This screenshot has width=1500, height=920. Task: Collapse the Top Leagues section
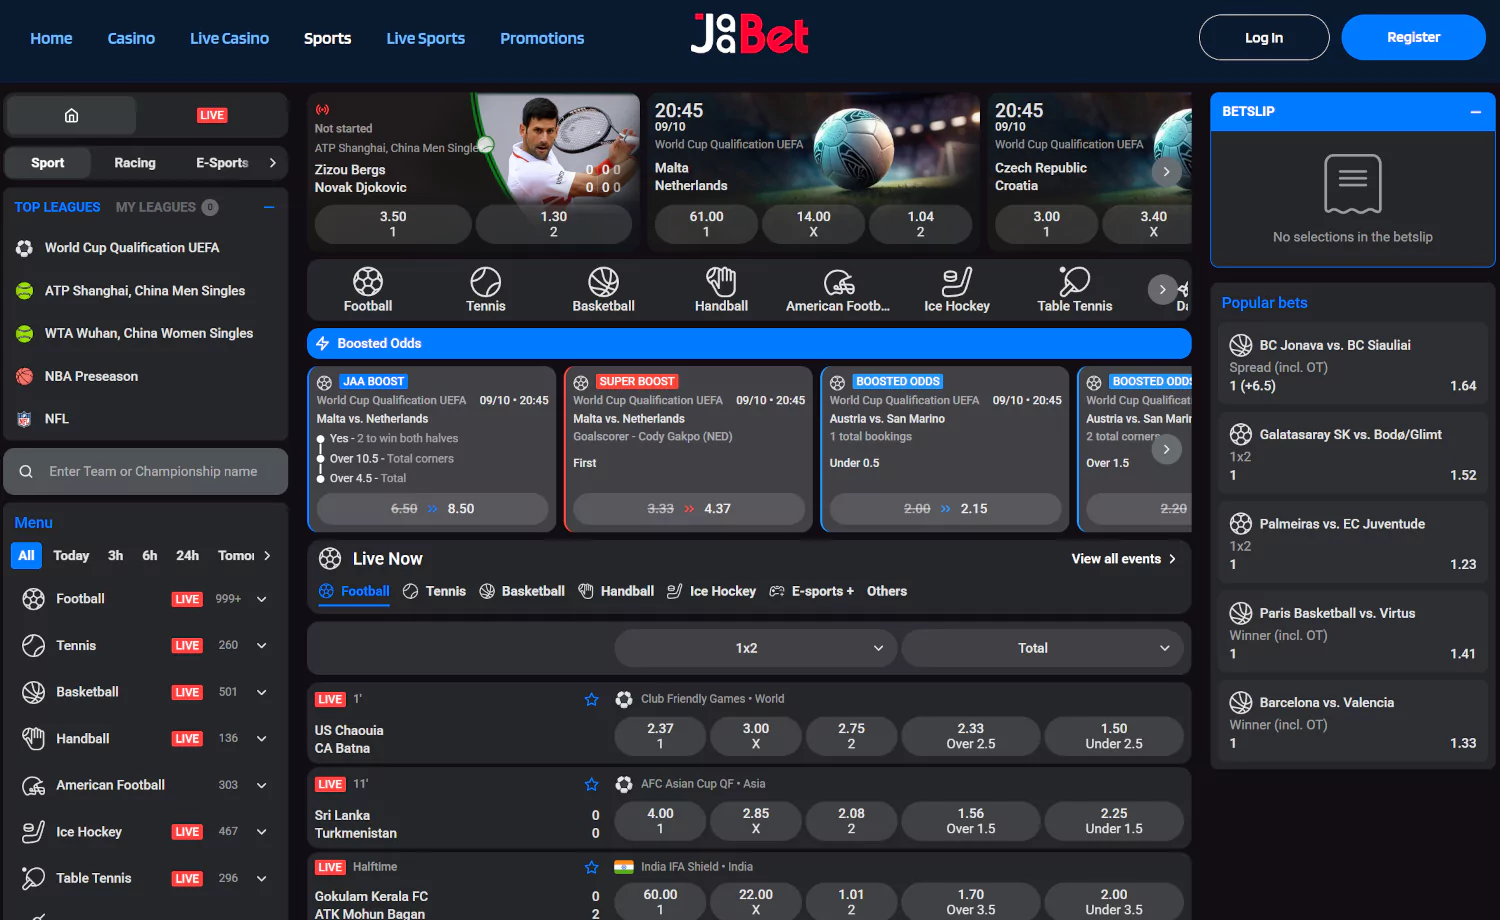(268, 207)
